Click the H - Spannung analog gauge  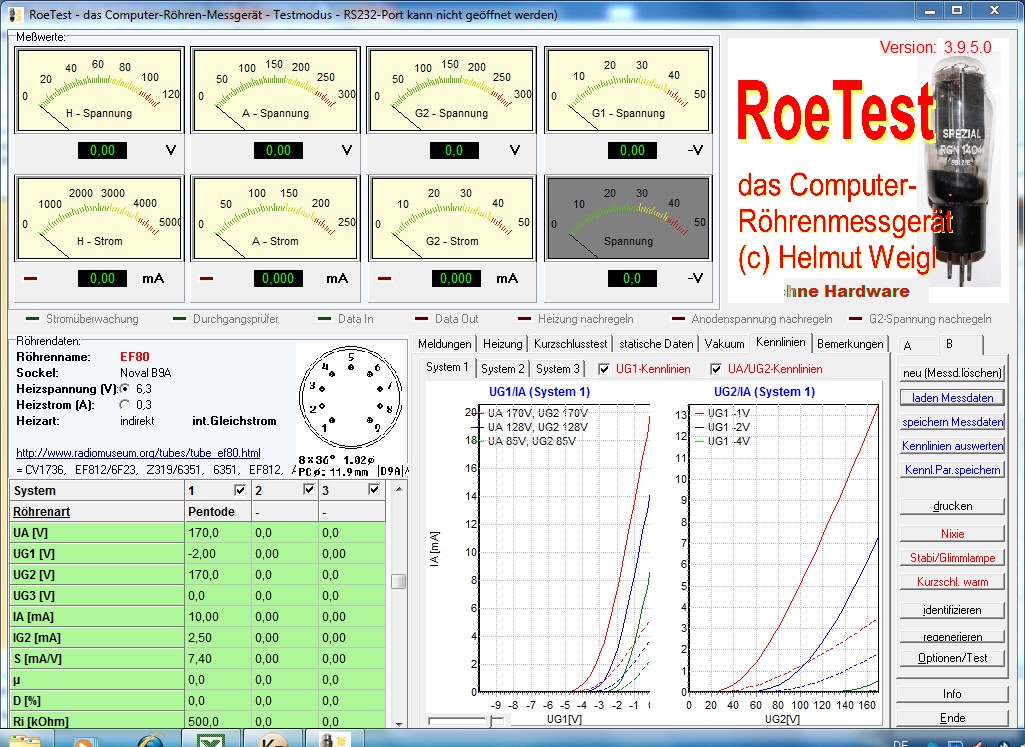(99, 90)
